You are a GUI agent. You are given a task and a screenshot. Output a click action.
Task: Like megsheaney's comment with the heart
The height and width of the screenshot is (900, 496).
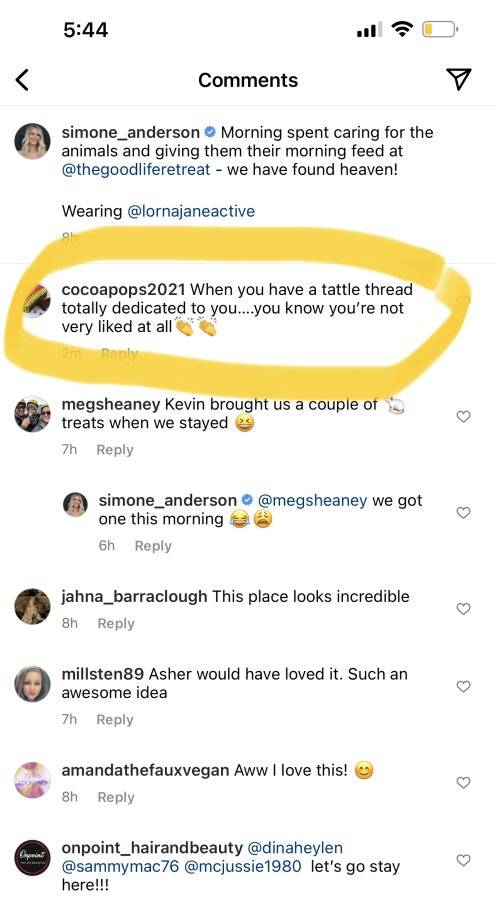[463, 417]
